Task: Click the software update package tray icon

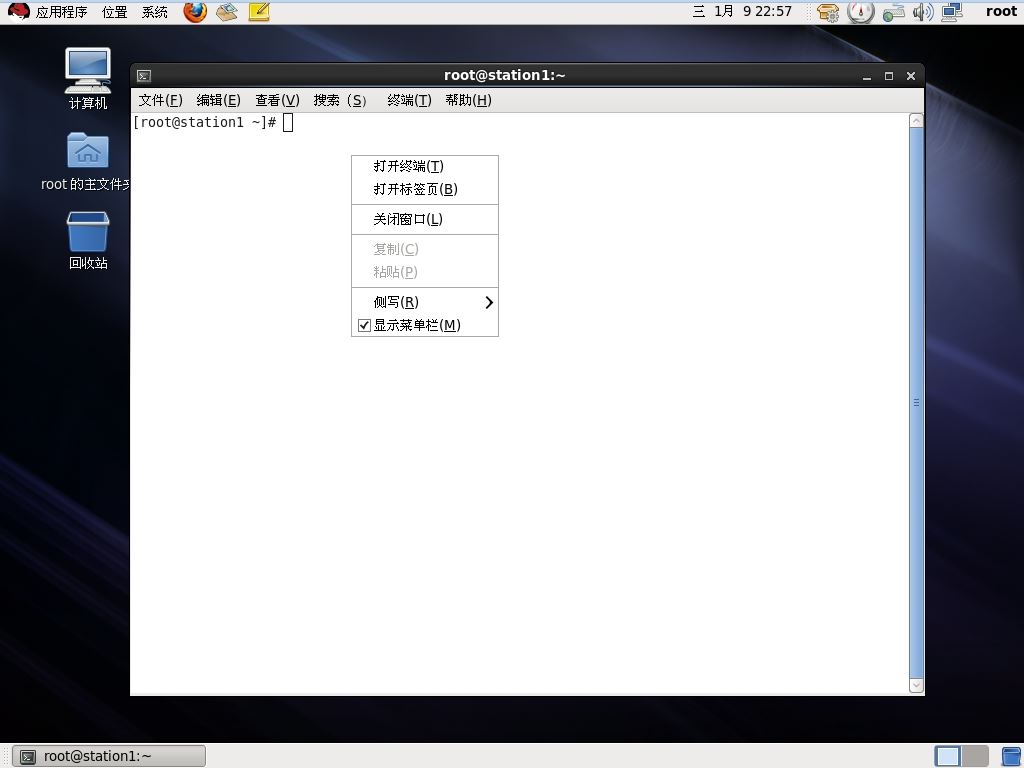Action: click(x=827, y=12)
